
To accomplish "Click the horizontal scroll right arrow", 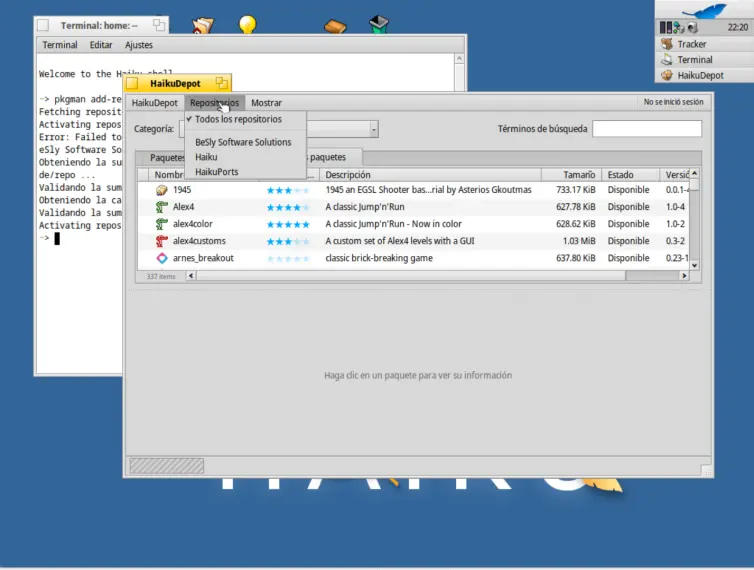I will point(684,276).
